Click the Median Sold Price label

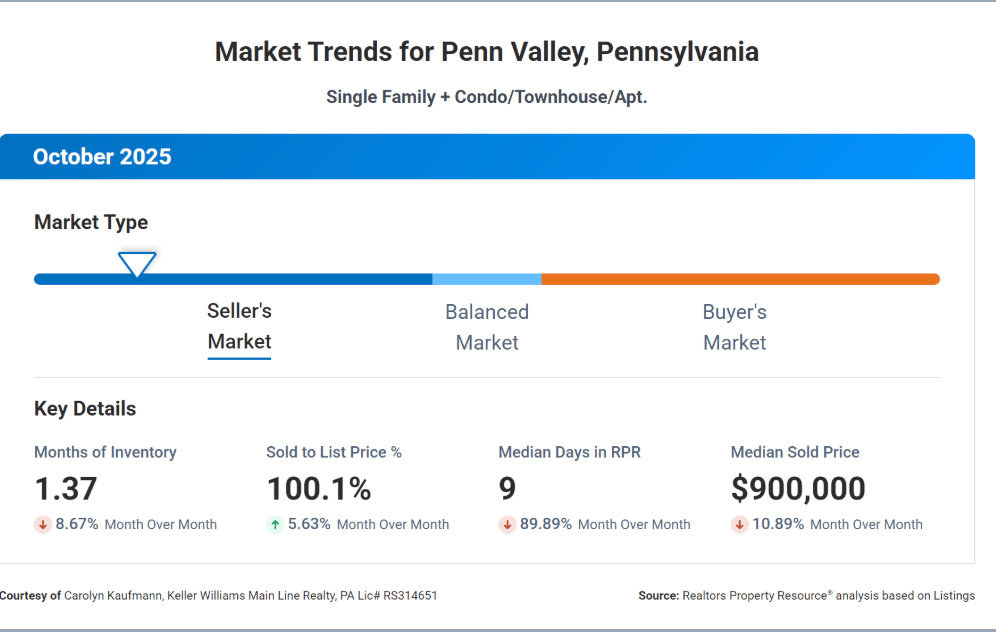pos(795,452)
